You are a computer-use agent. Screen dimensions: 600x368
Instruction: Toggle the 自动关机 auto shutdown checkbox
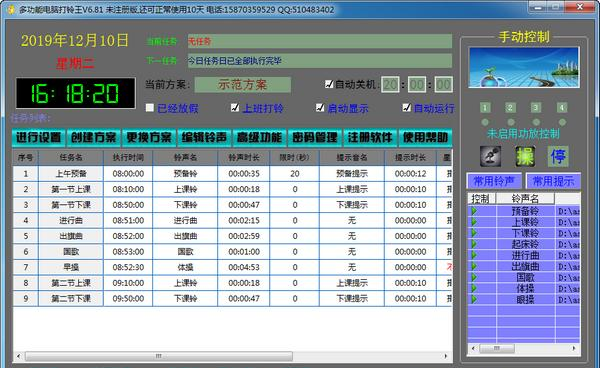click(329, 84)
